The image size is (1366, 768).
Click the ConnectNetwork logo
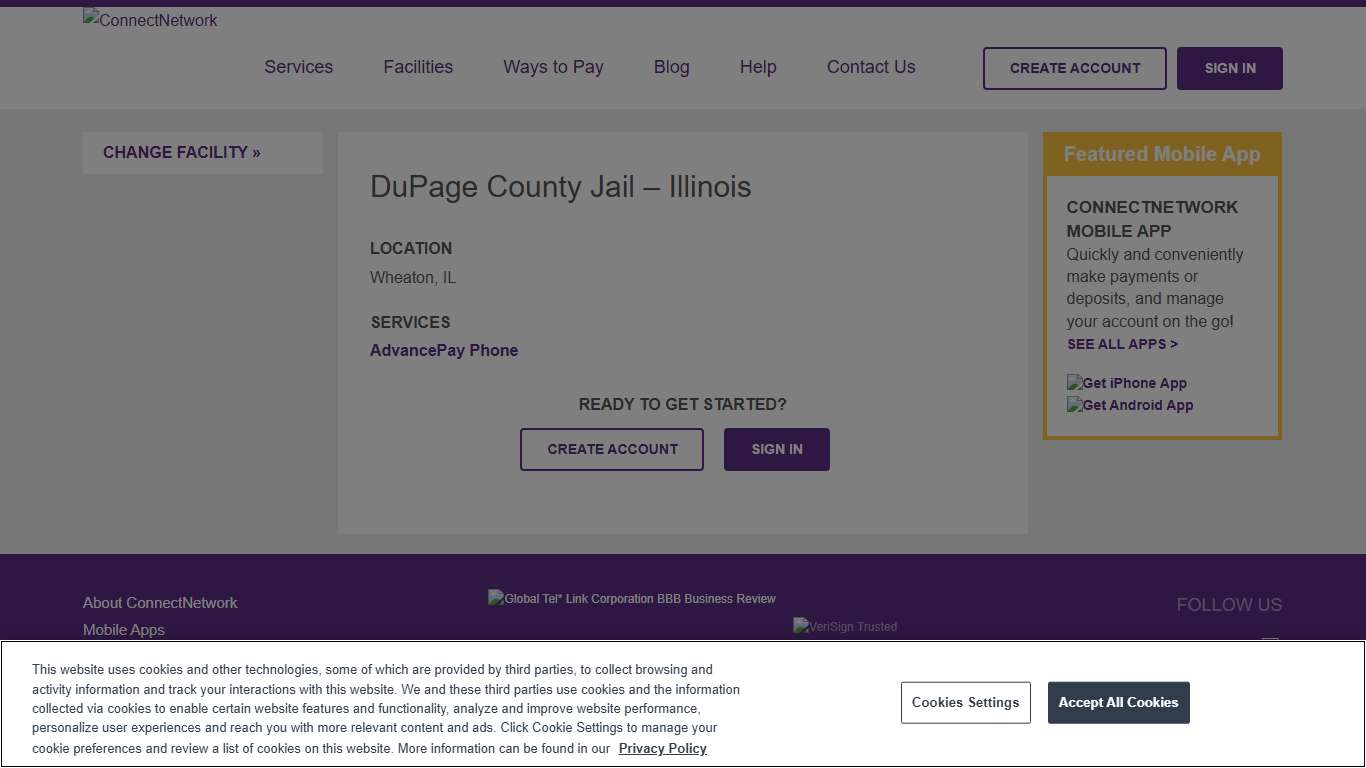pos(149,20)
